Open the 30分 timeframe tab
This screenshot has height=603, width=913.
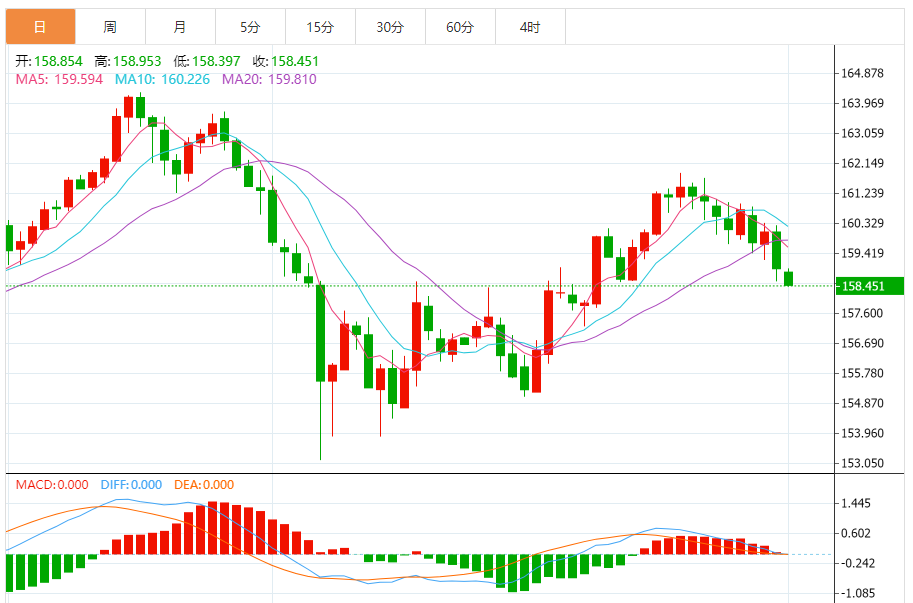pos(390,27)
